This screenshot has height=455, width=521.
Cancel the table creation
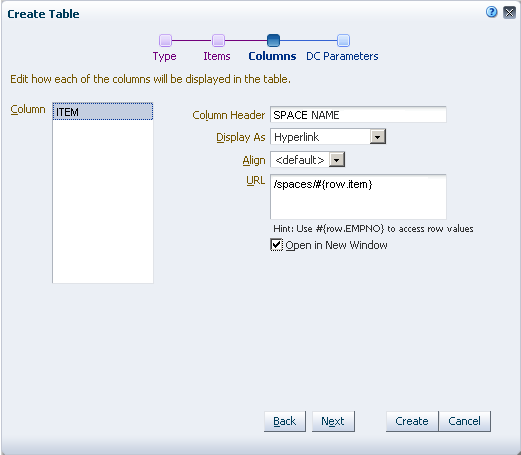(464, 421)
